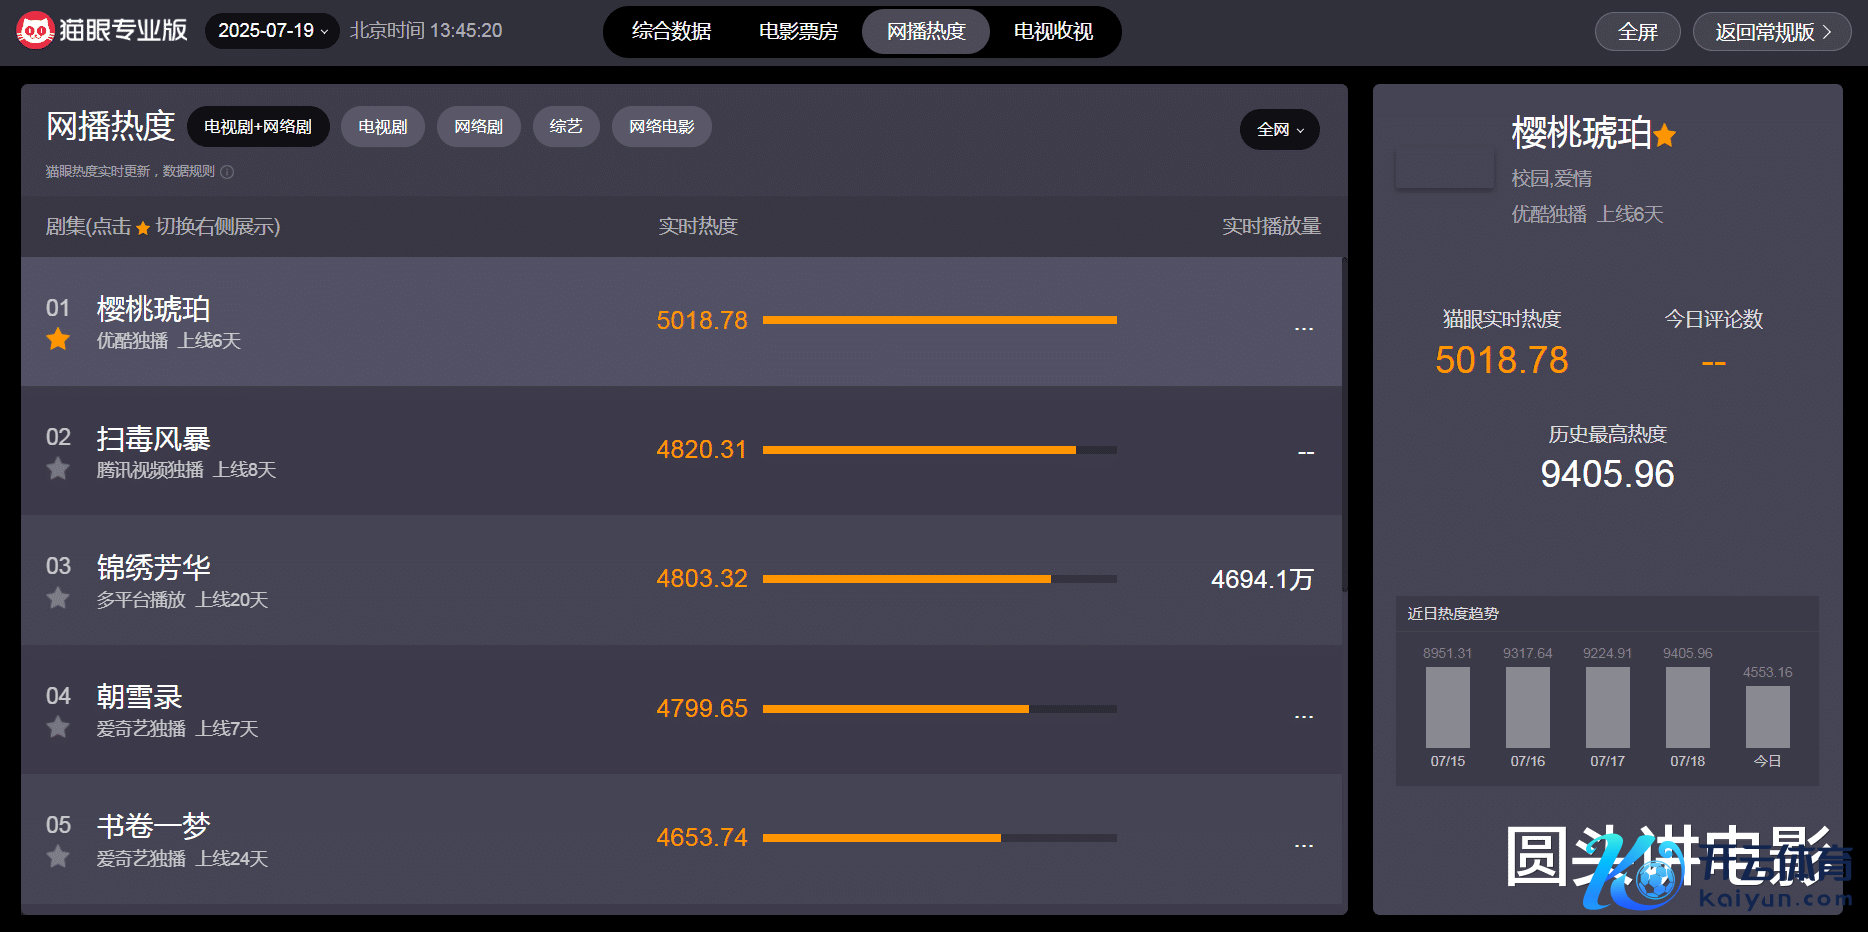Click the orange heat bar for 樱桃琥珀
The image size is (1868, 932).
(x=939, y=320)
